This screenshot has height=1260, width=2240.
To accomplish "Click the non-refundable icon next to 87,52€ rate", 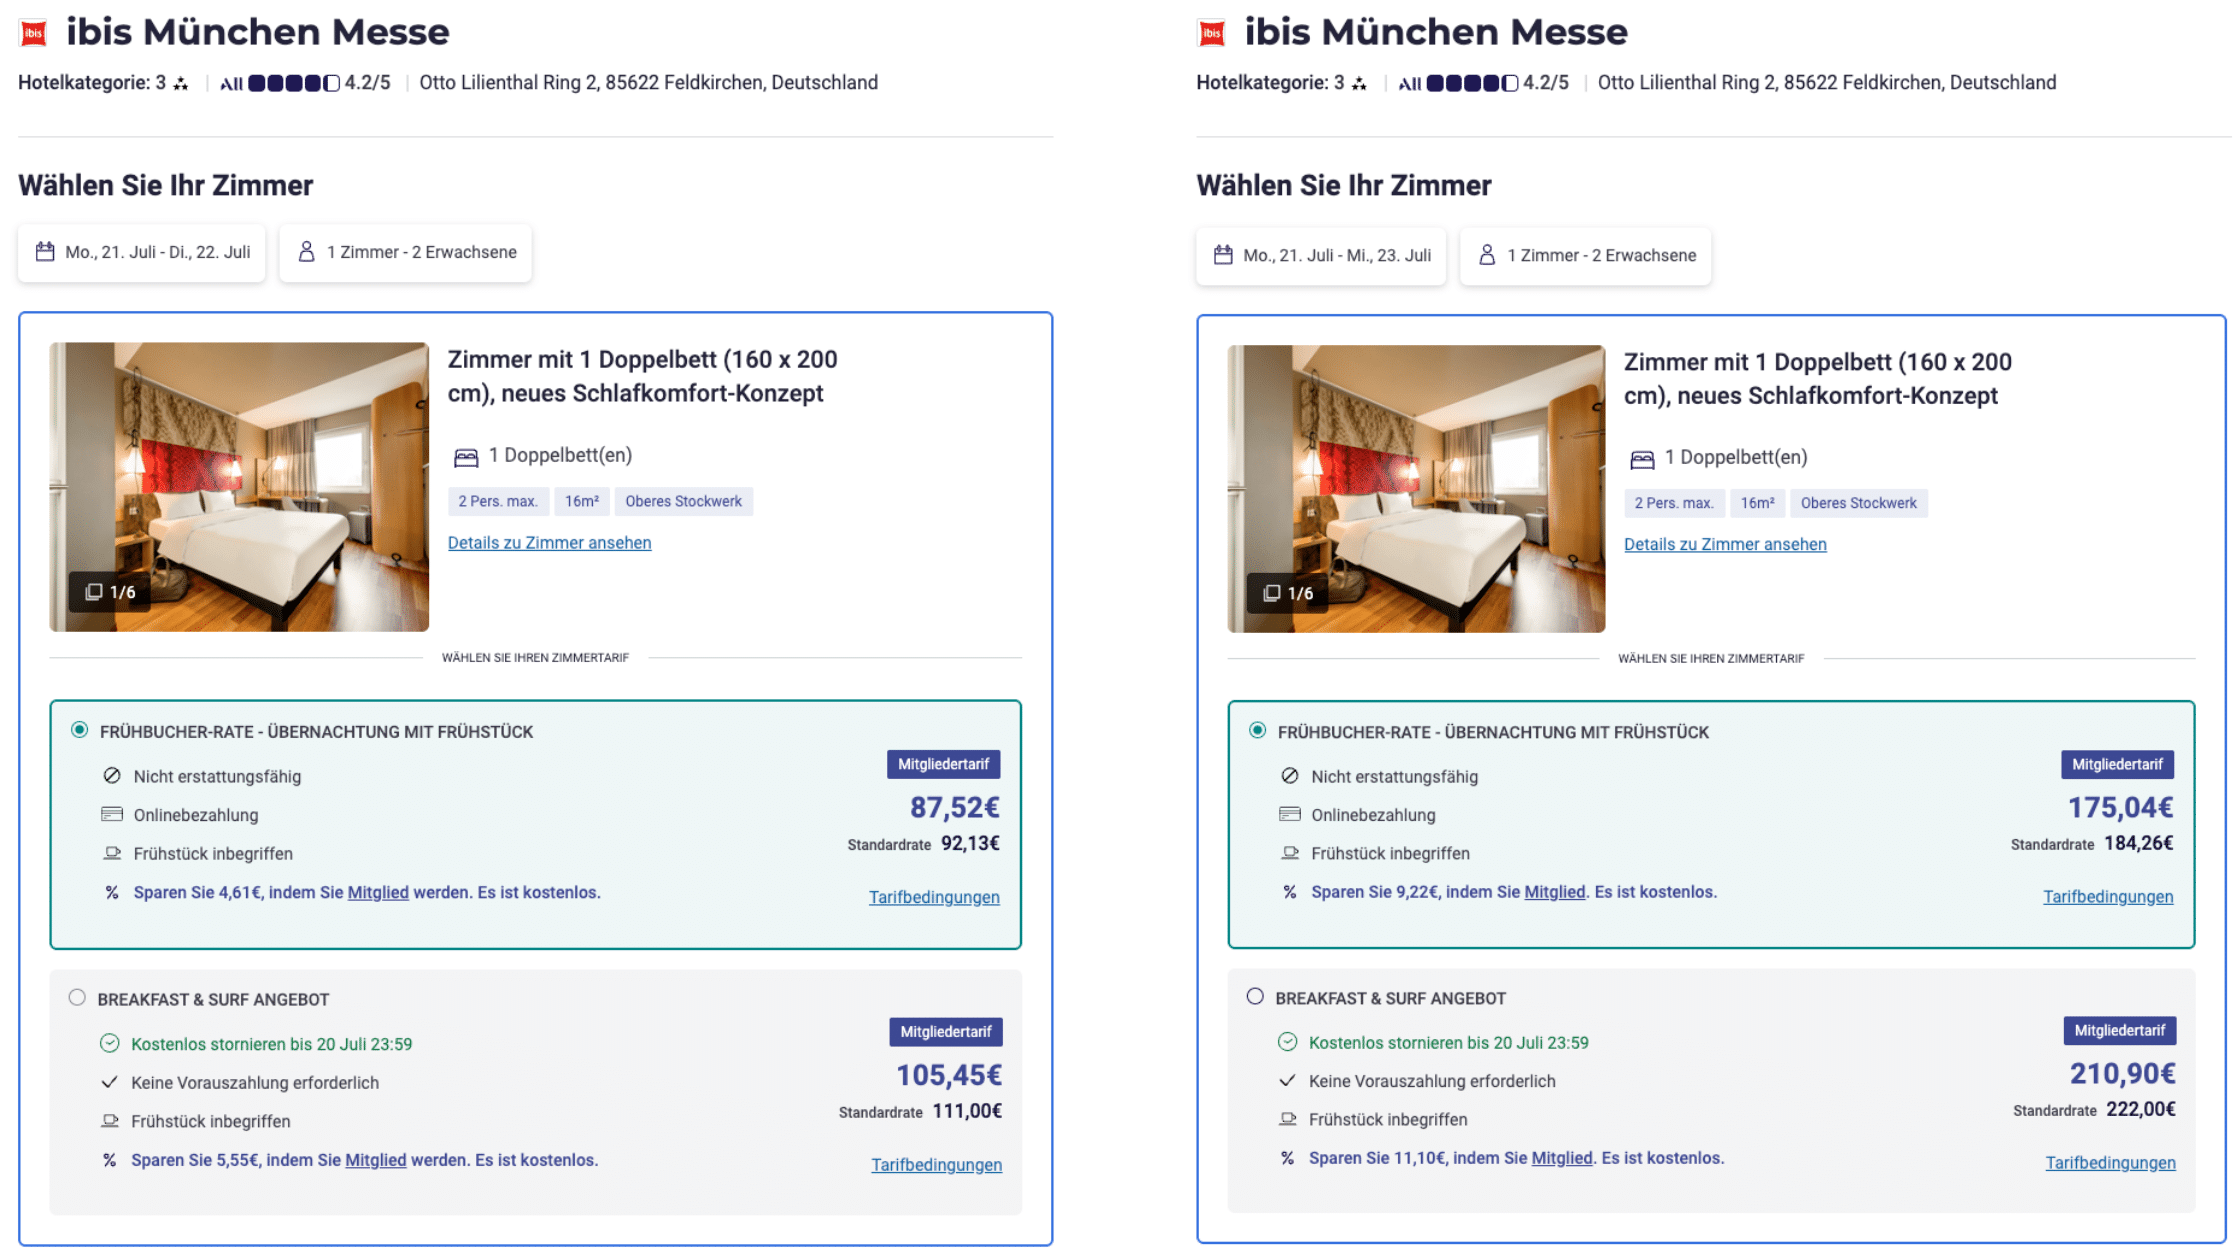I will (x=112, y=776).
